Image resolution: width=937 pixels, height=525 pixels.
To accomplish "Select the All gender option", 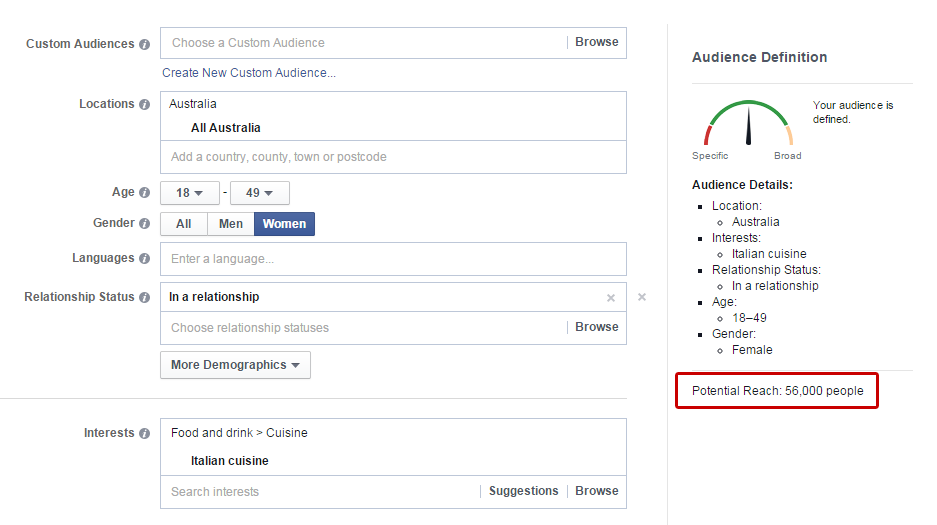I will 184,224.
